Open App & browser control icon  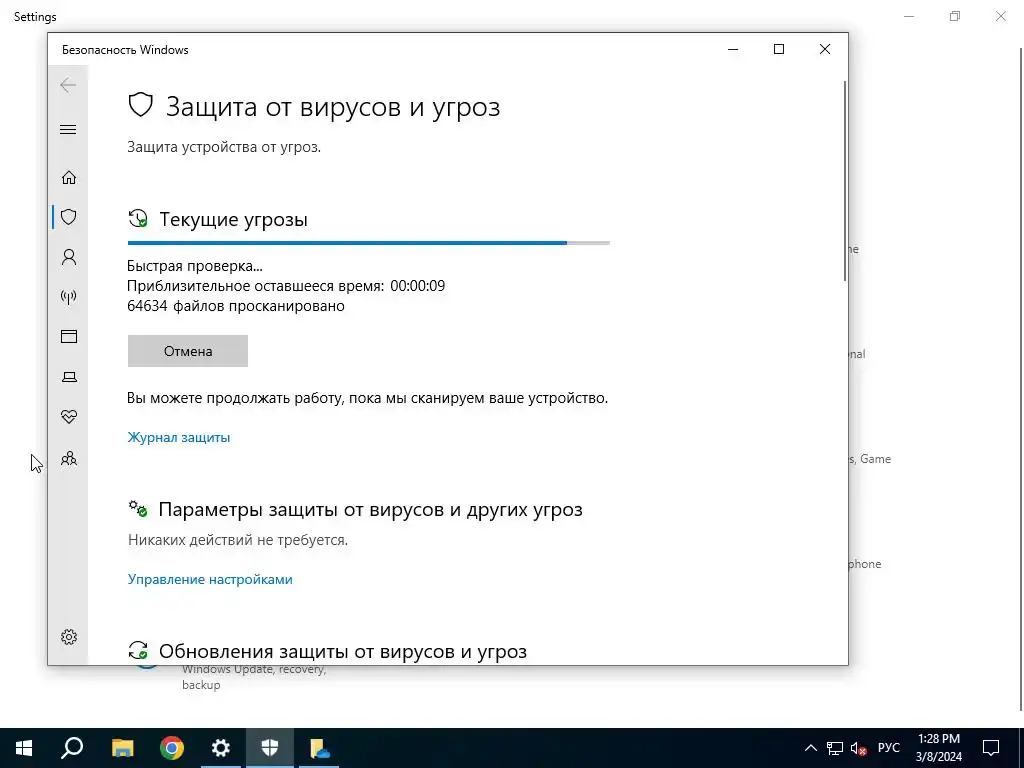[x=69, y=336]
